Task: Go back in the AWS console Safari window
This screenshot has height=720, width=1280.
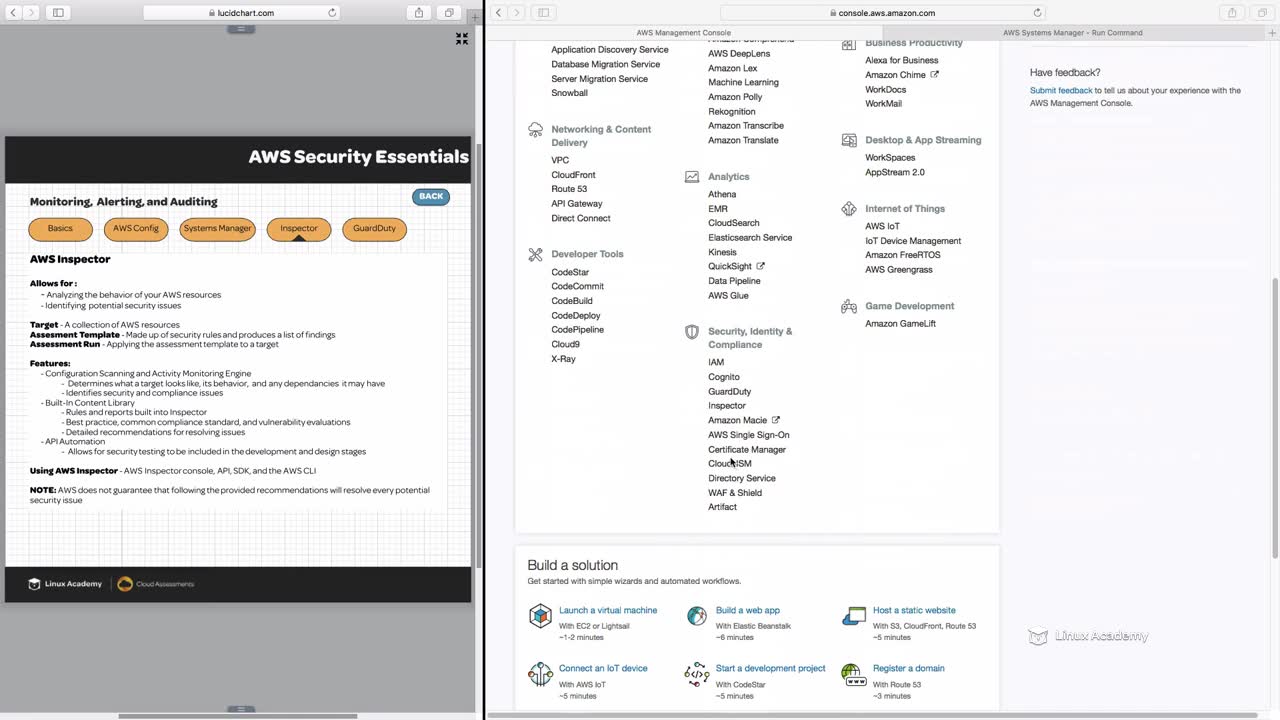Action: pyautogui.click(x=498, y=13)
